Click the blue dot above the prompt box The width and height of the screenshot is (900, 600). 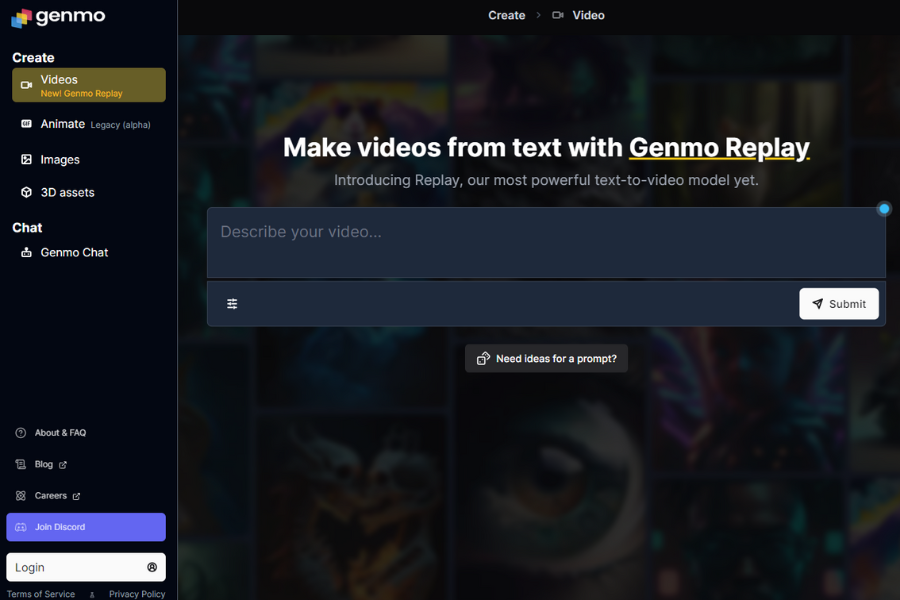pyautogui.click(x=883, y=208)
